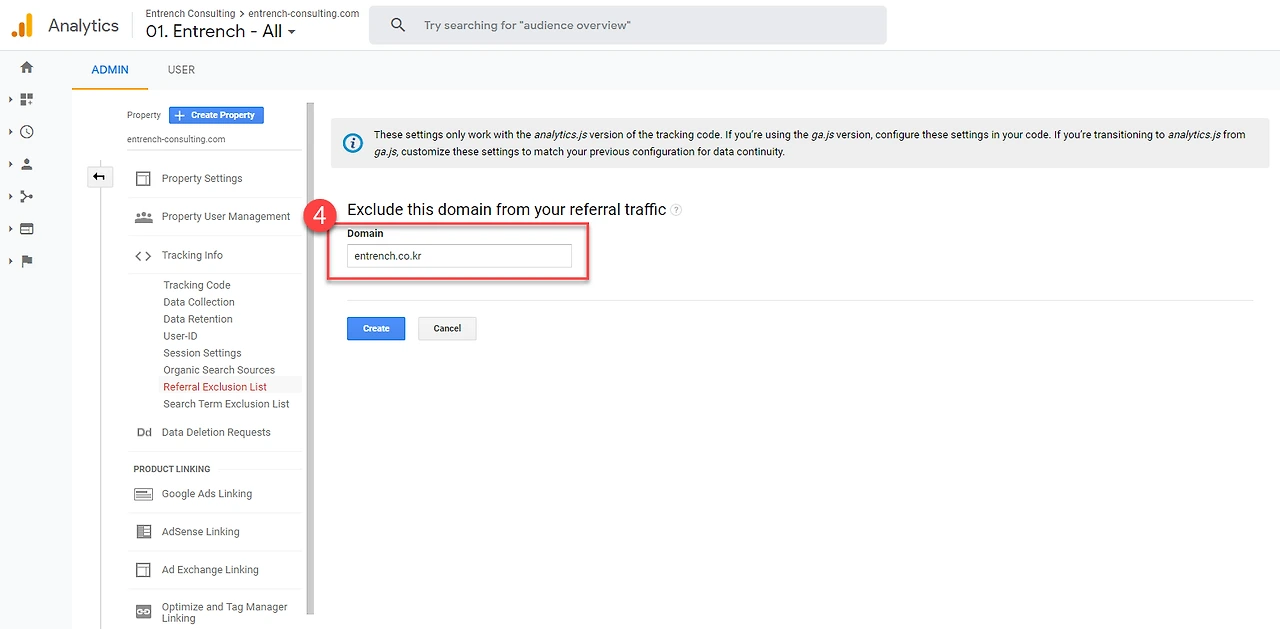Click the Tracking Info code brackets icon

coord(143,255)
